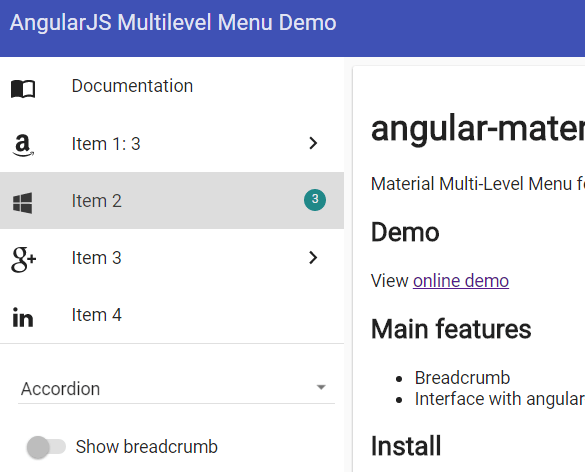
Task: Select the Item 3 menu entry
Action: (172, 257)
